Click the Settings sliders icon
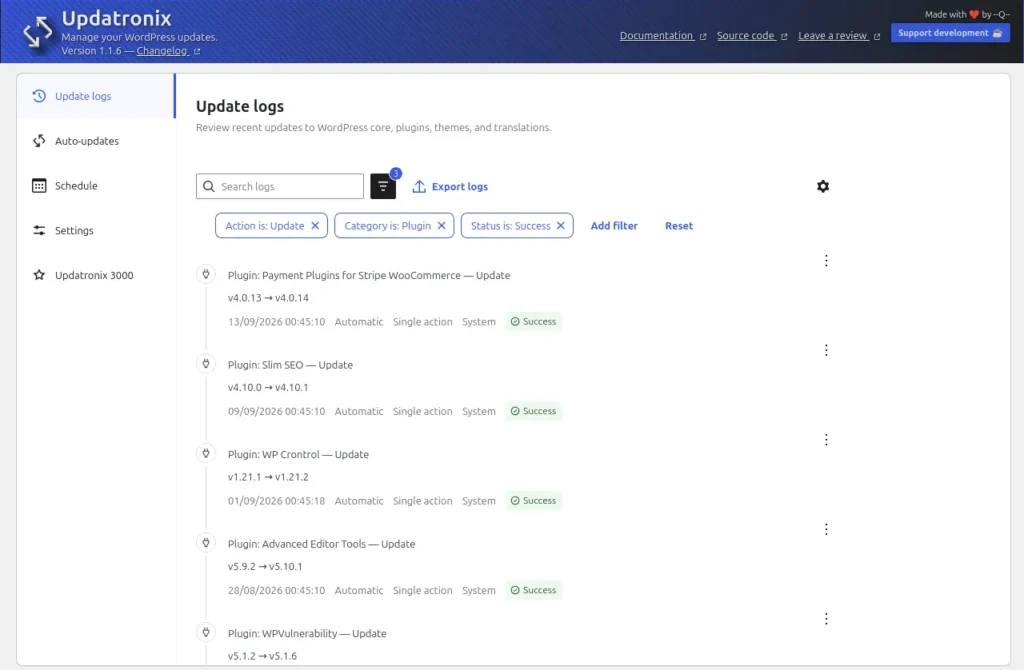1024x670 pixels. (x=39, y=231)
